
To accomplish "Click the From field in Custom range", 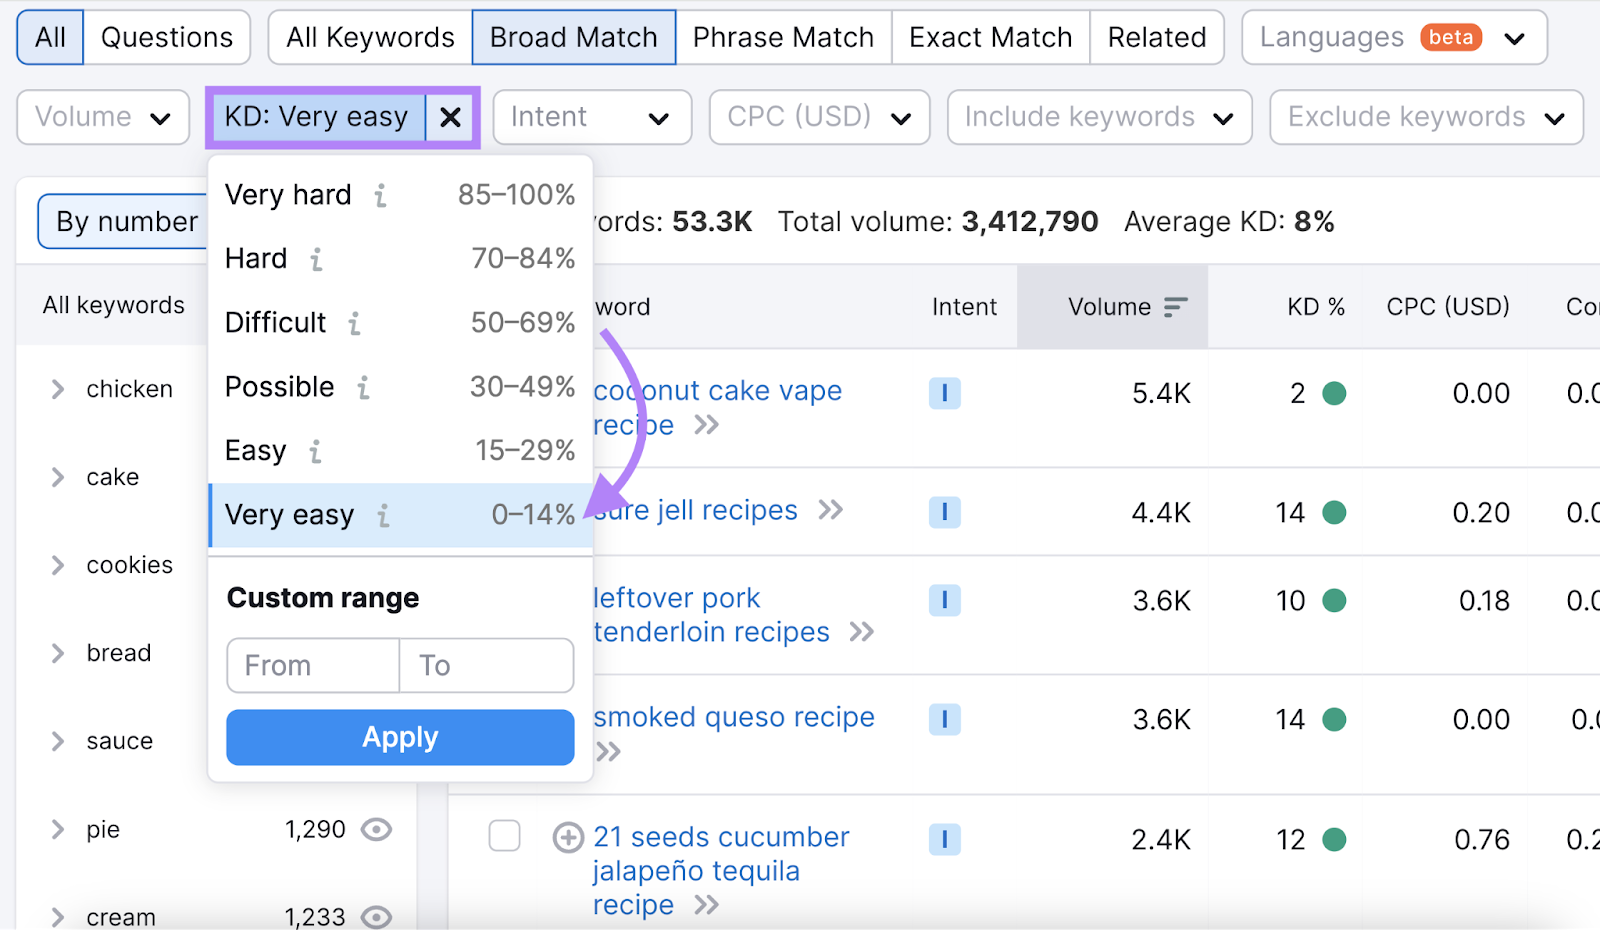I will [311, 665].
